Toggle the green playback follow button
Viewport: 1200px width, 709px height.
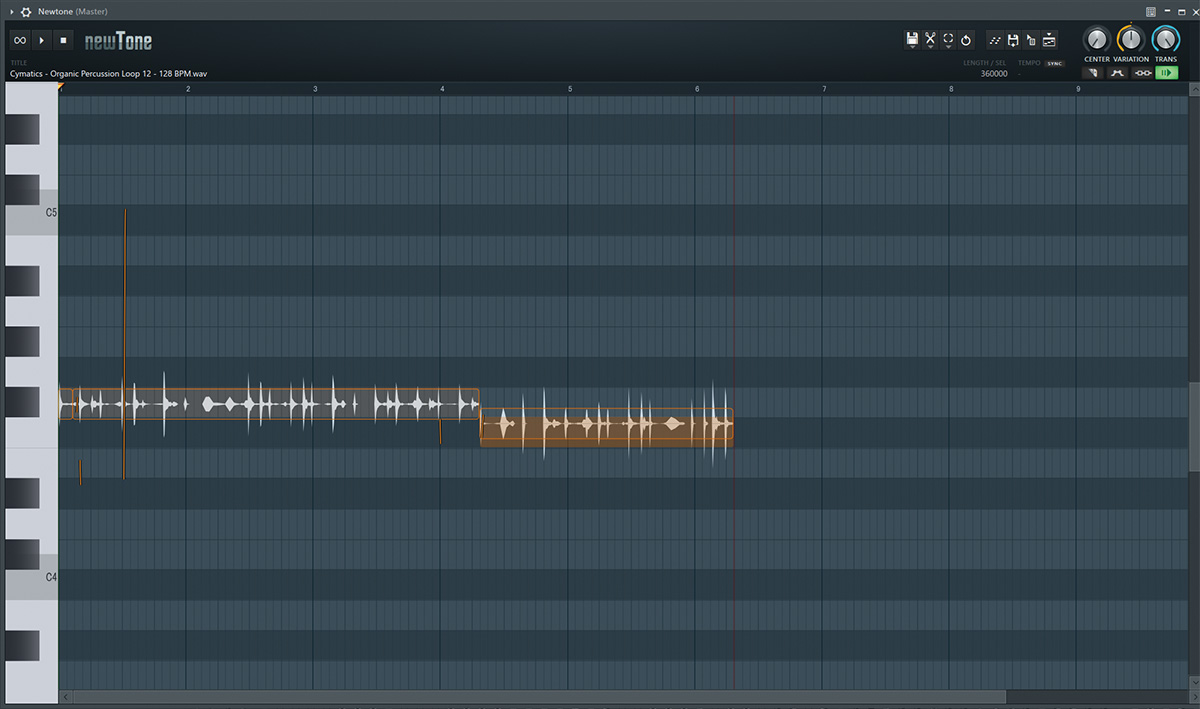coord(1167,72)
